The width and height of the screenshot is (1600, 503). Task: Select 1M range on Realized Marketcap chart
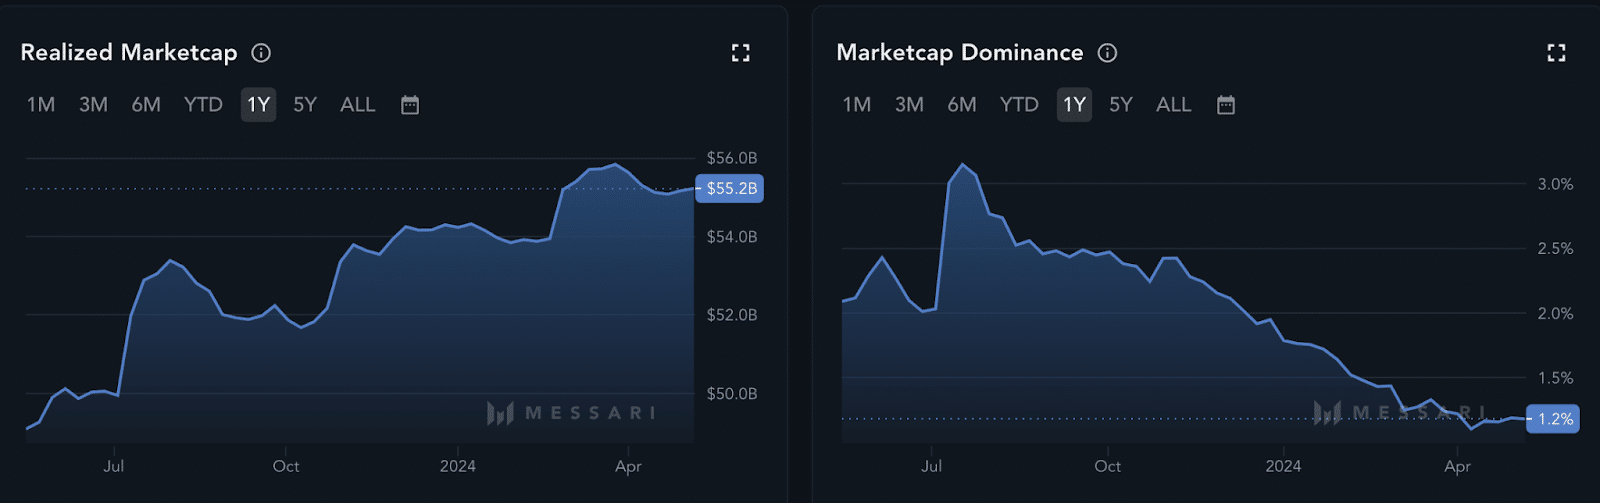click(x=41, y=105)
